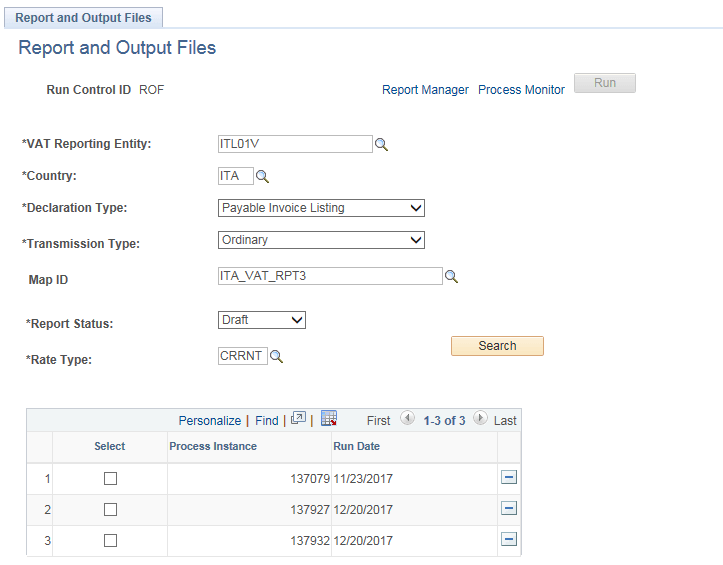Switch to Report and Output Files tab

(83, 18)
